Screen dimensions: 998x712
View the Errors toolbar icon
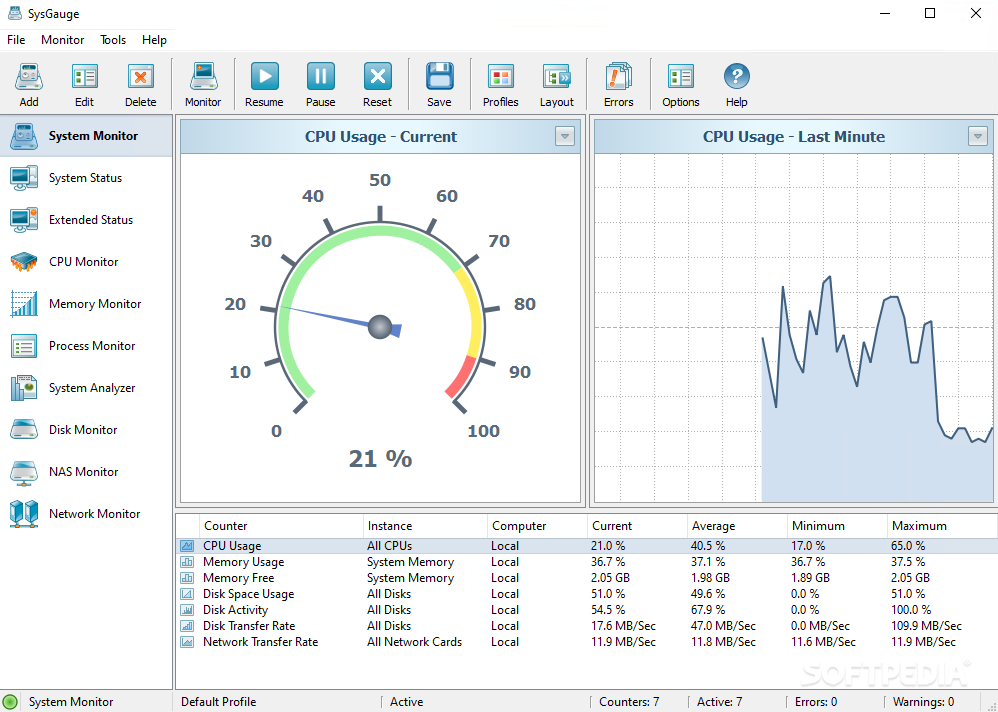click(x=618, y=84)
